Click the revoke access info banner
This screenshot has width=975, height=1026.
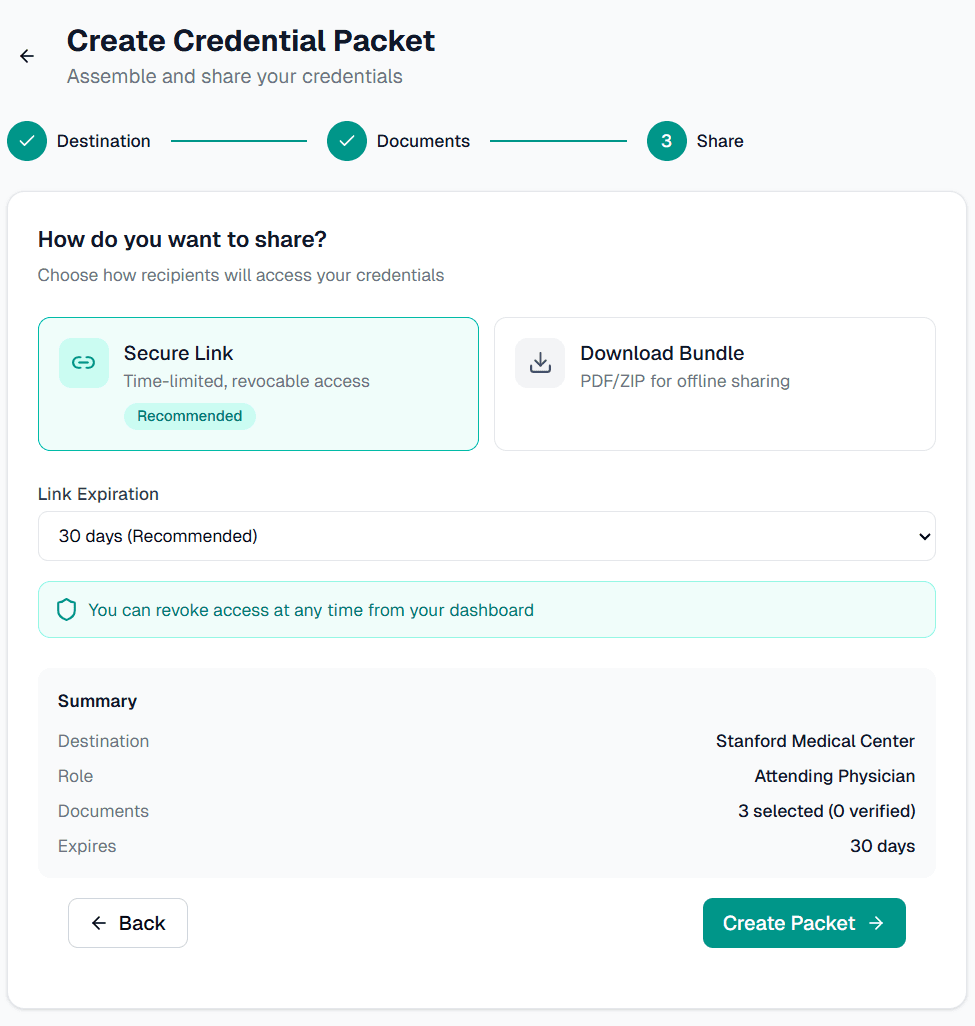(x=486, y=610)
